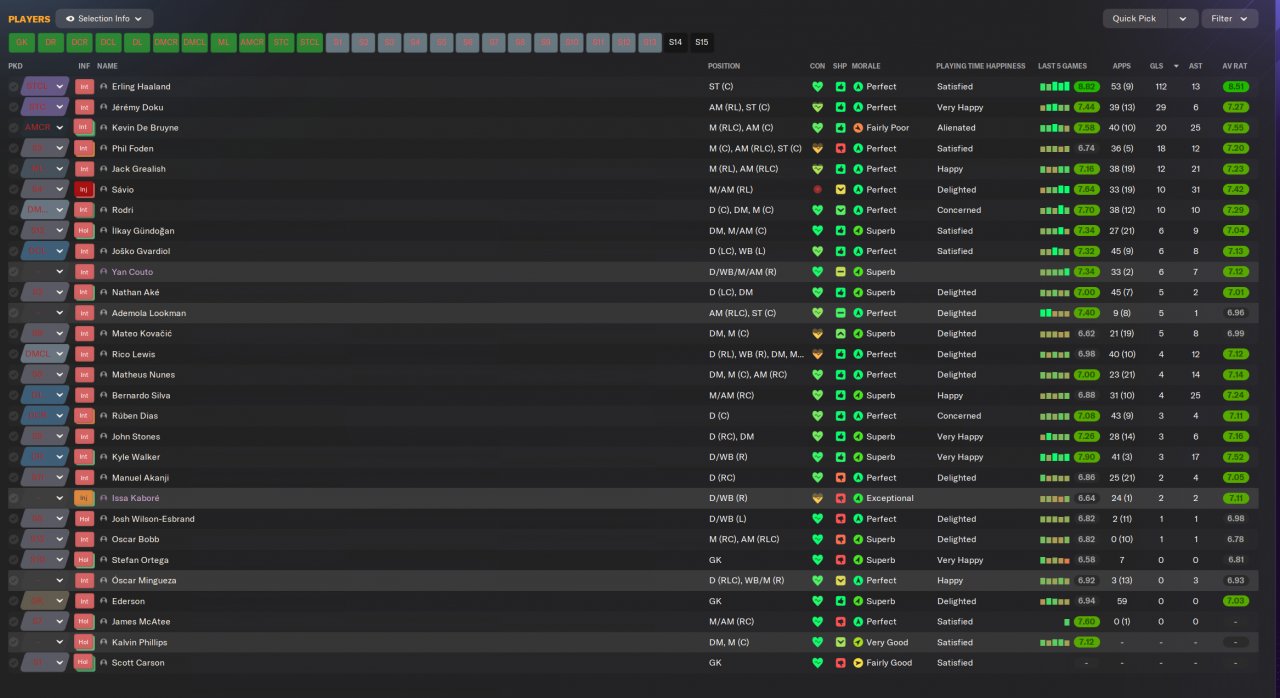Sort by the GLS column header
The height and width of the screenshot is (698, 1280).
[1156, 66]
